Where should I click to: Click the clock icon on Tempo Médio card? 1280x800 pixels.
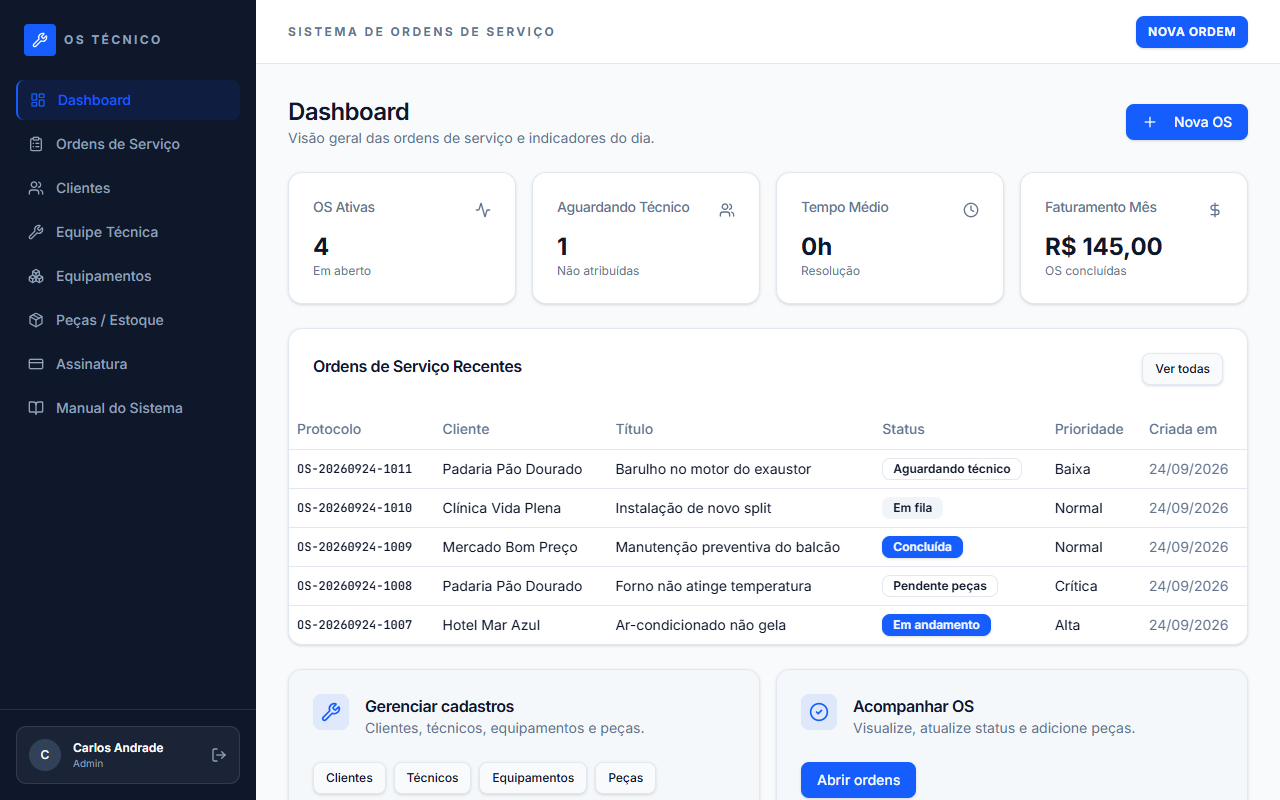(971, 210)
